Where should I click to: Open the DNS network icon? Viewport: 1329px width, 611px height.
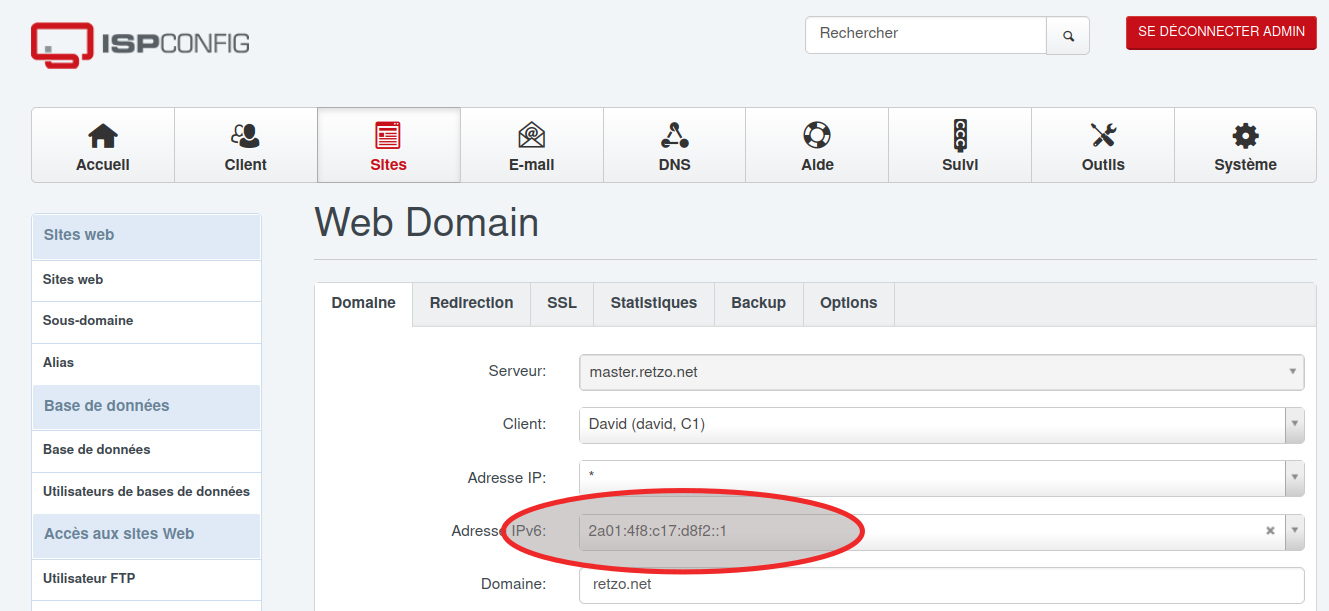pyautogui.click(x=674, y=136)
